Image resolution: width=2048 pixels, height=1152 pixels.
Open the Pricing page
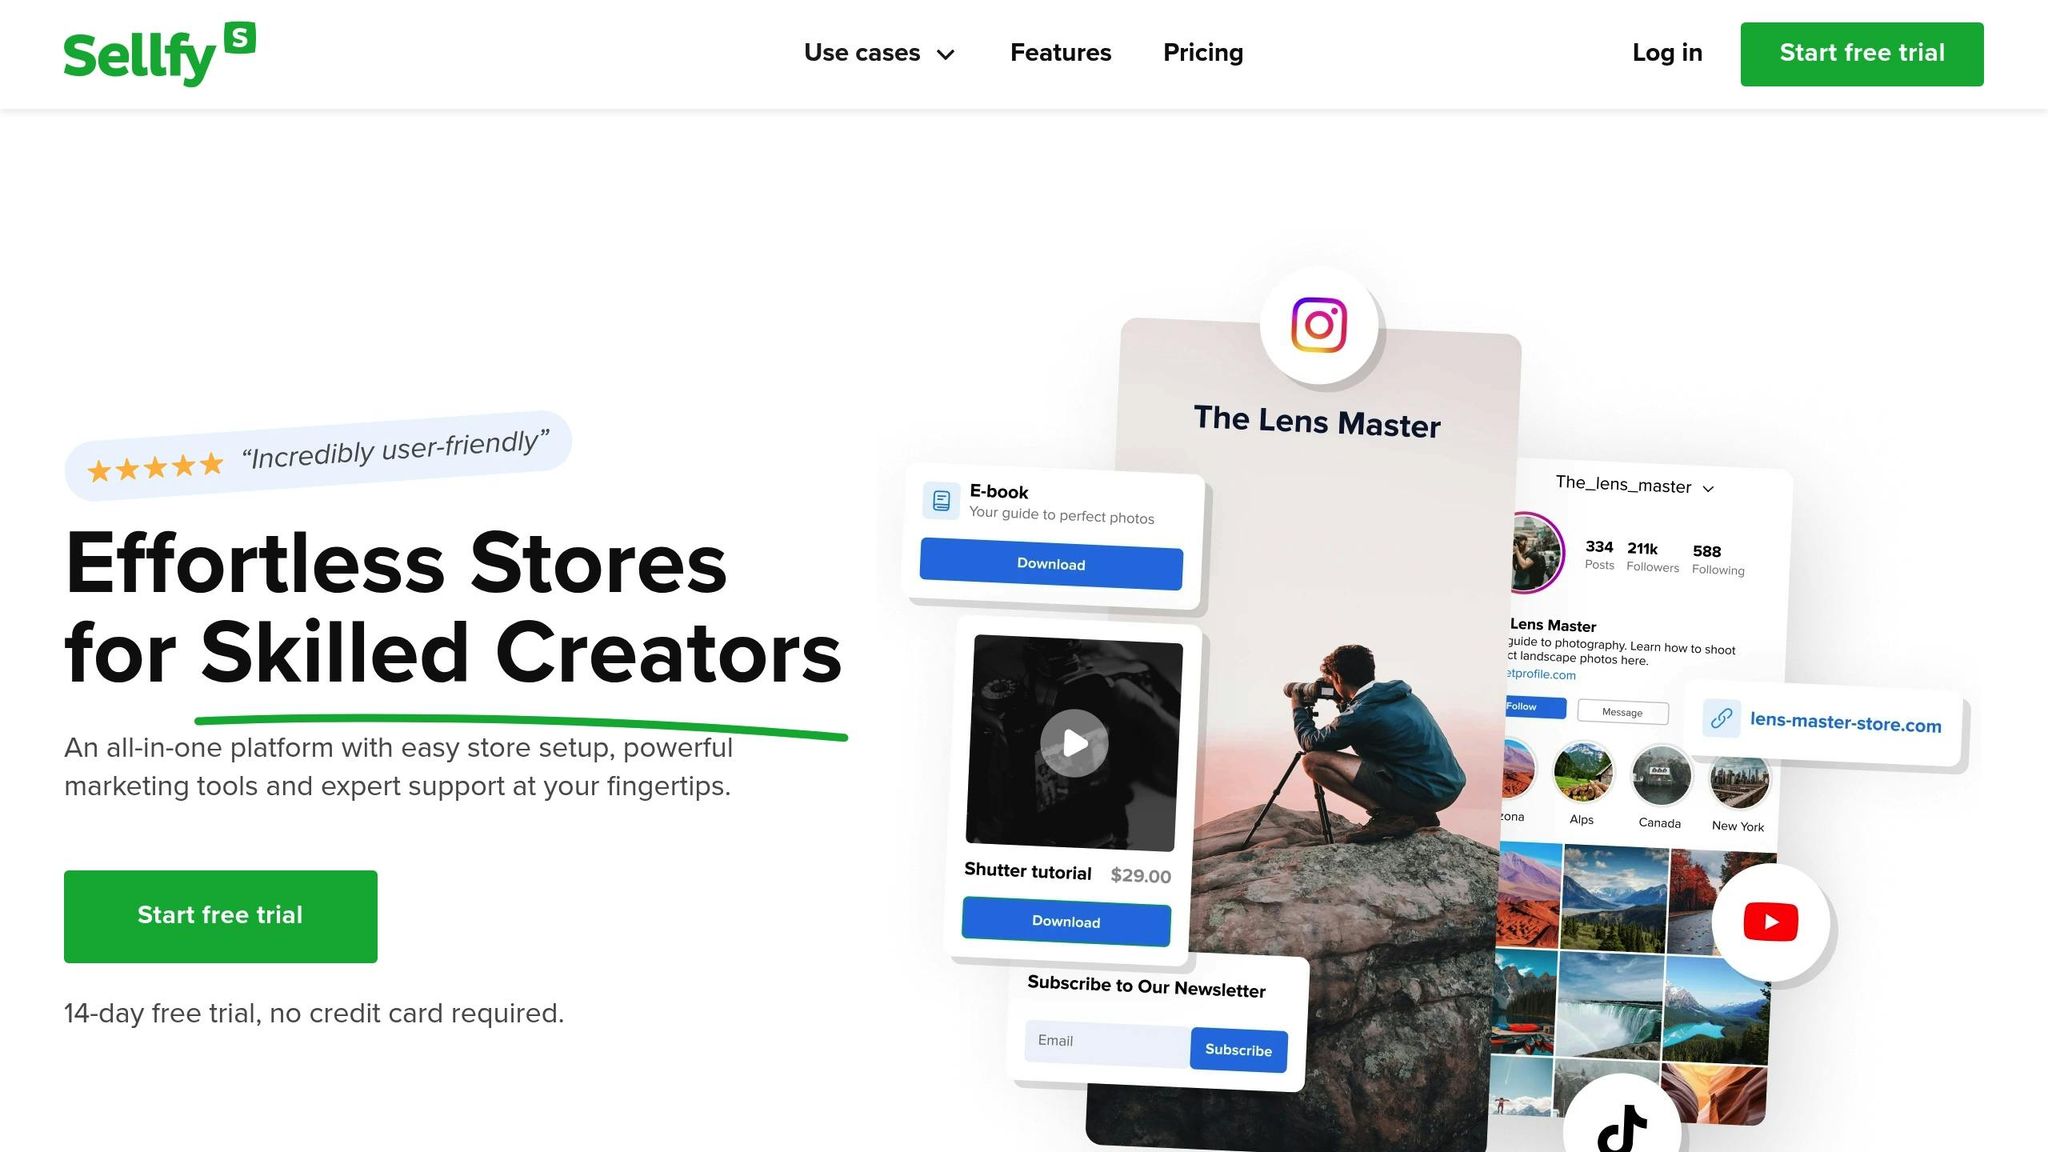tap(1203, 53)
